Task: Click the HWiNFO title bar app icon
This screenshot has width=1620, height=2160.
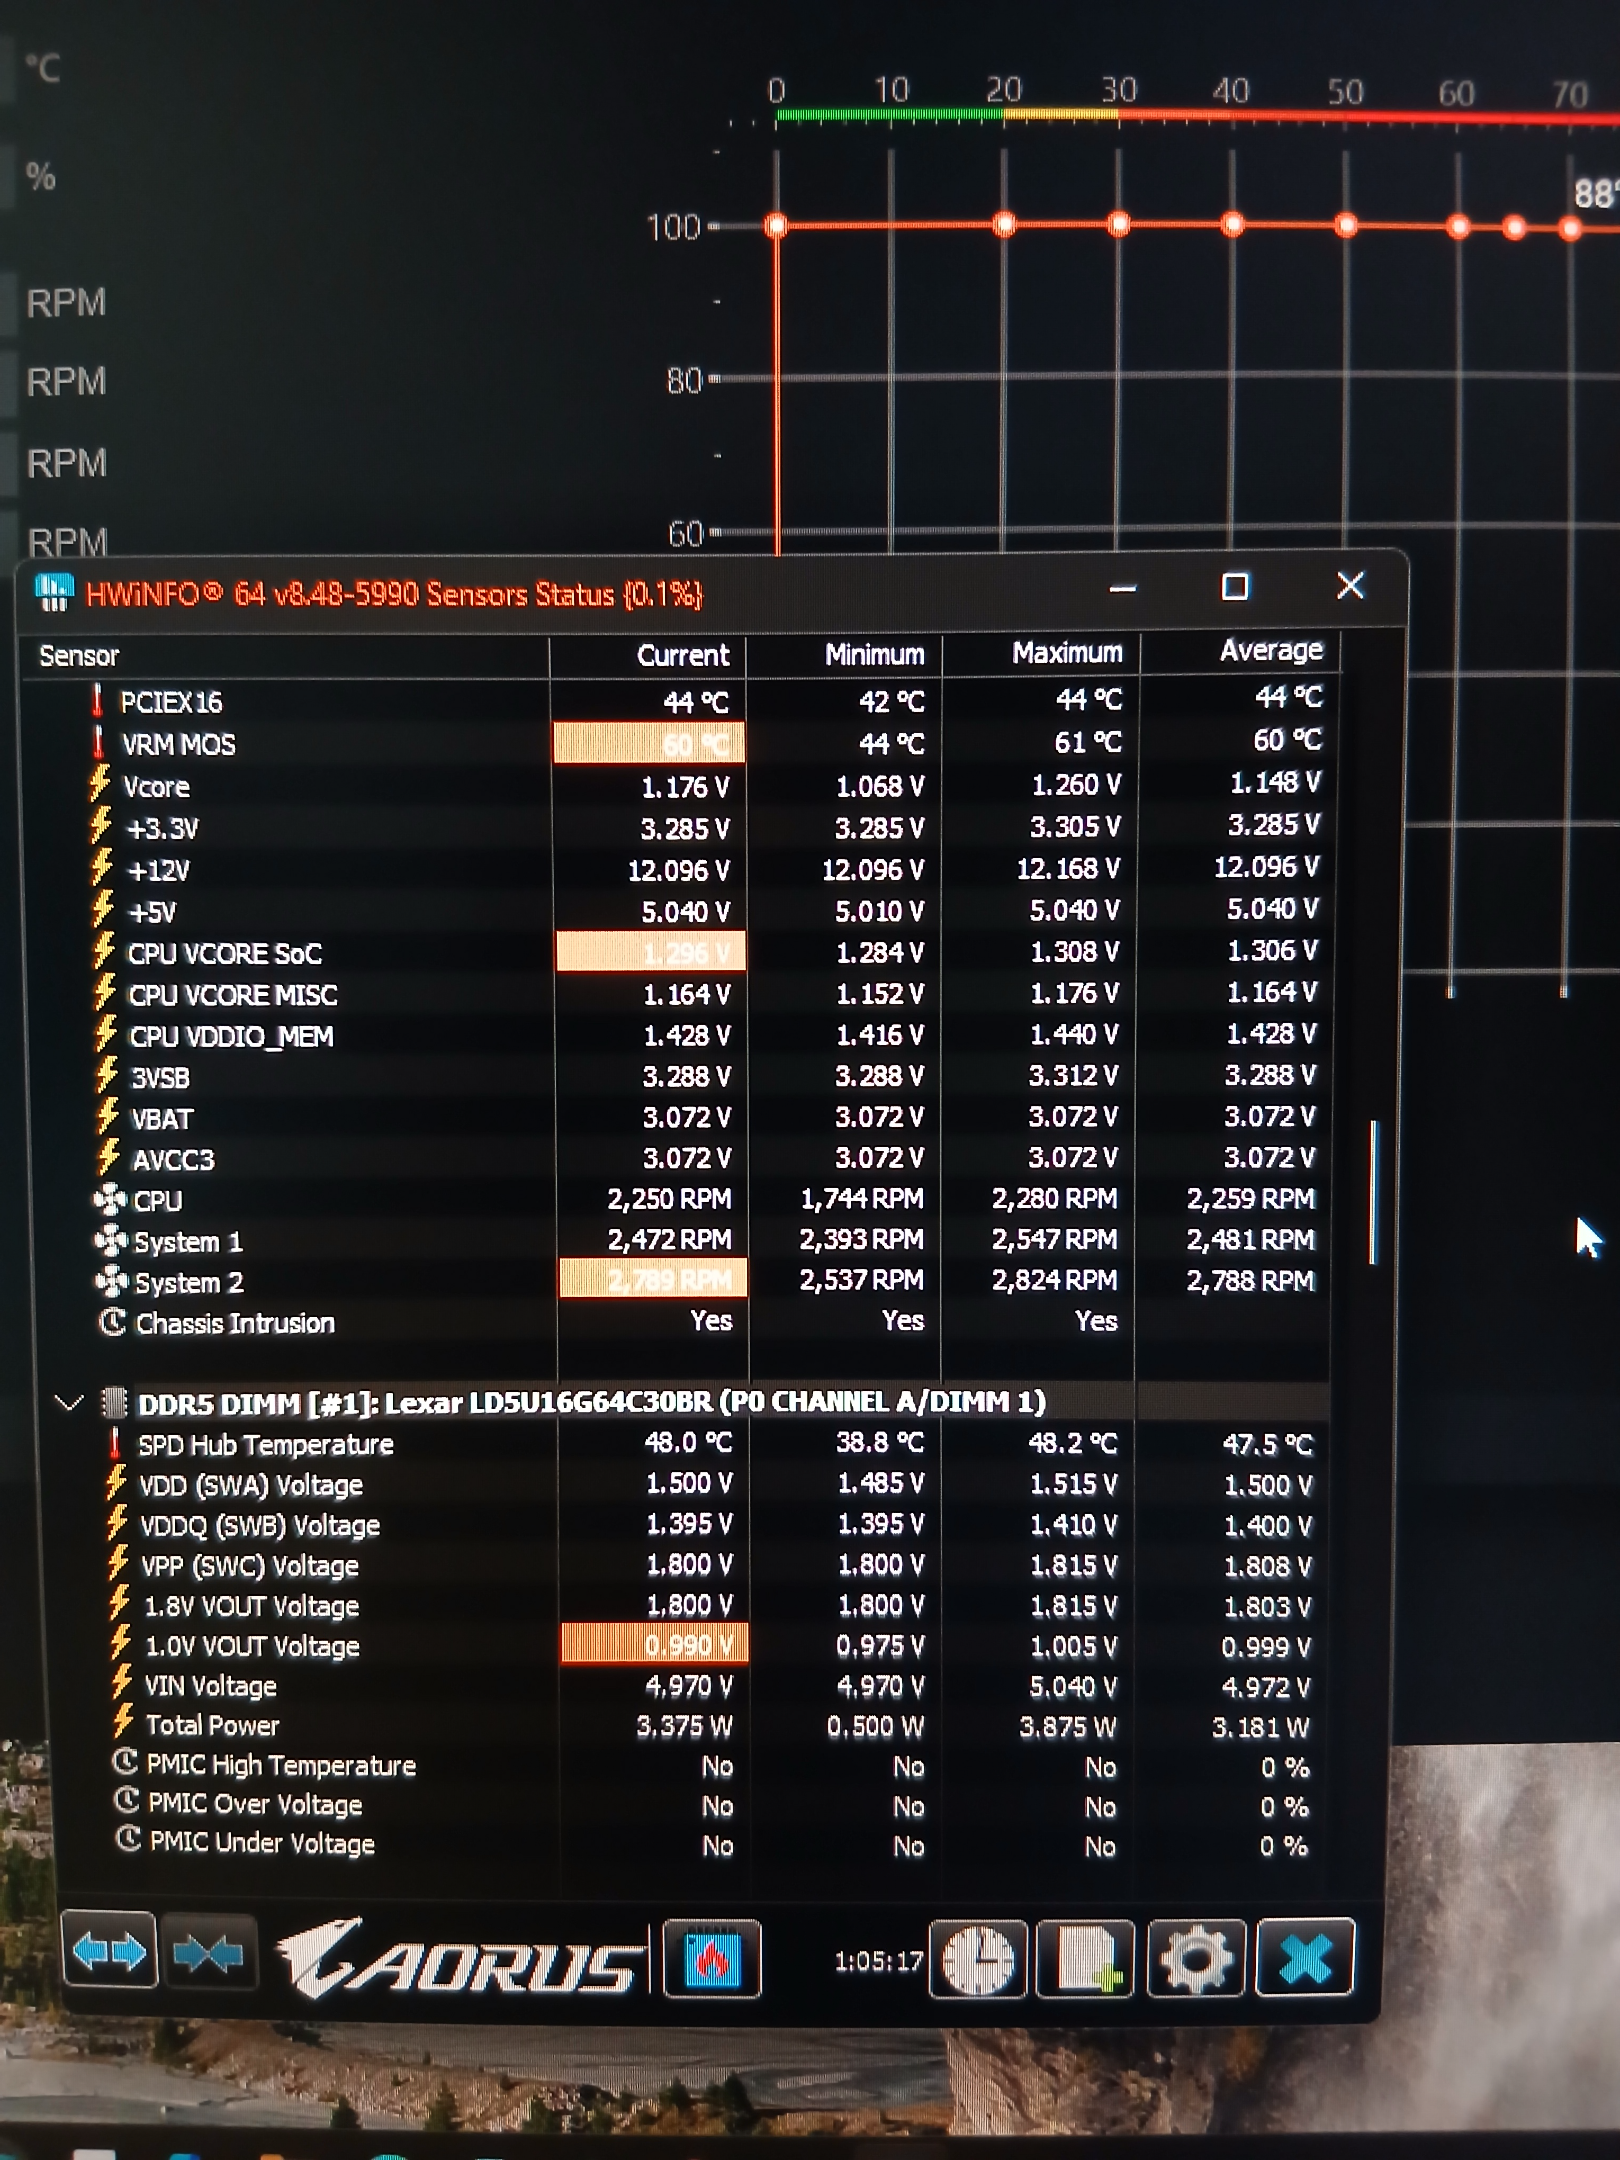Action: click(54, 592)
